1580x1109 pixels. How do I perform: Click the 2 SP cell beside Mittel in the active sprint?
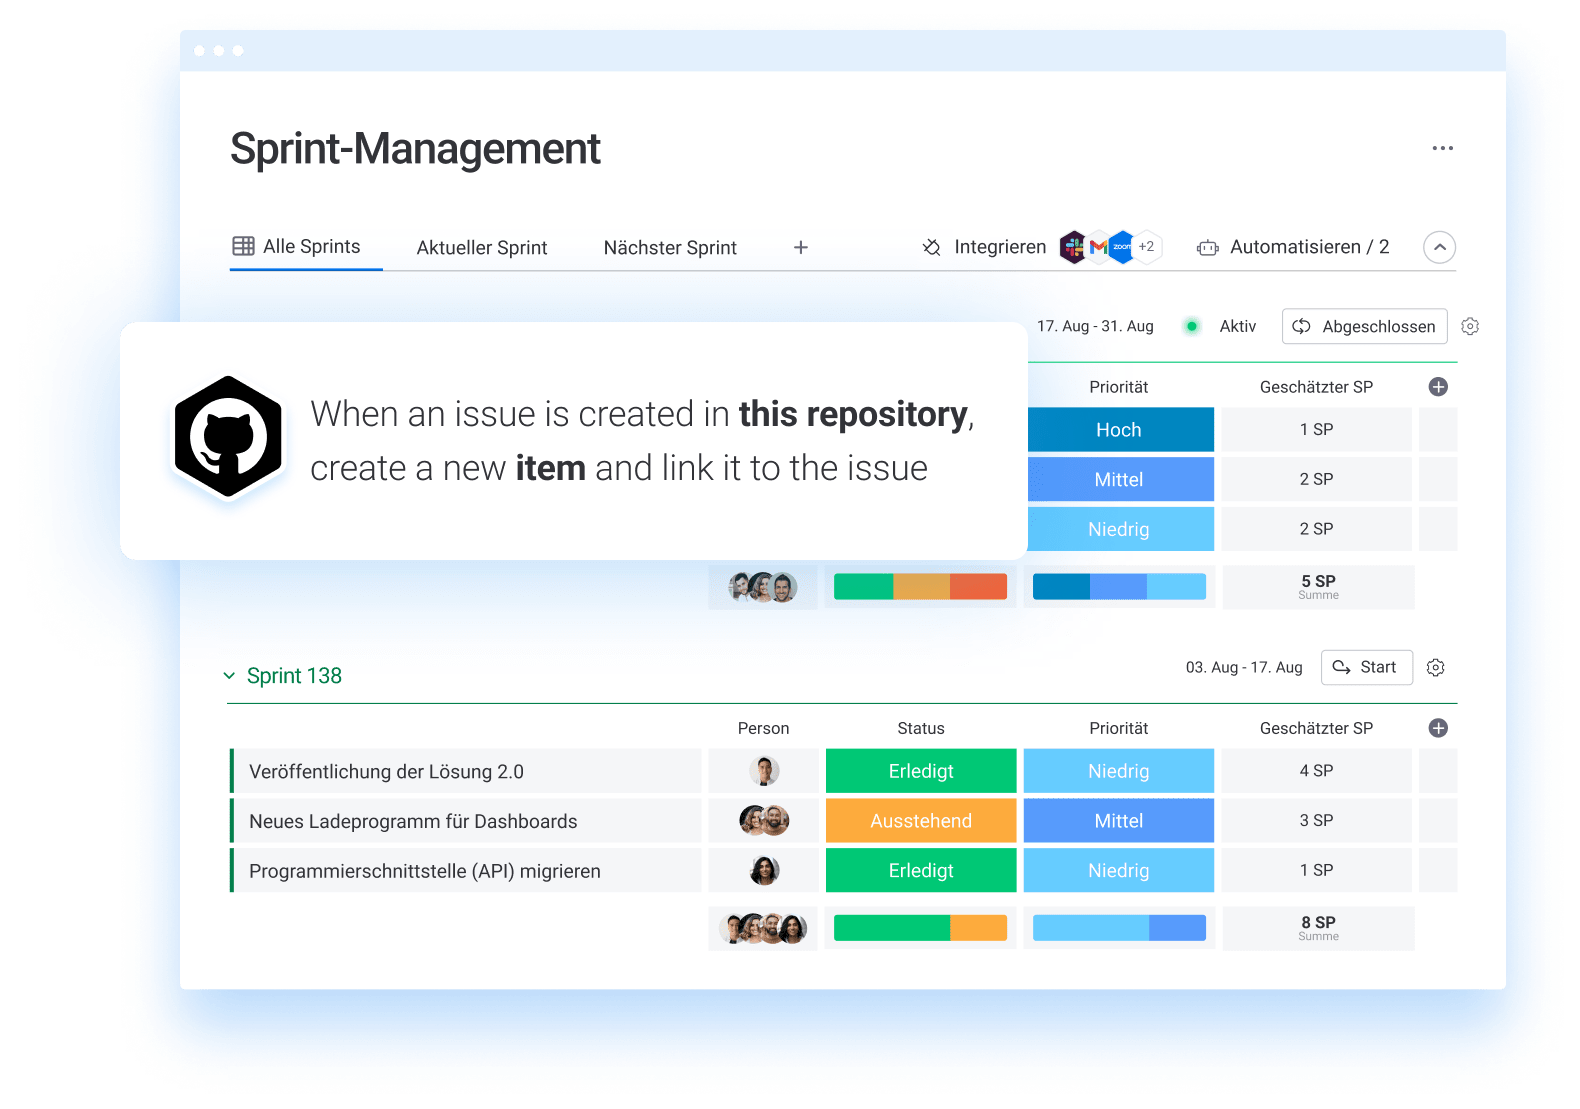[x=1316, y=479]
